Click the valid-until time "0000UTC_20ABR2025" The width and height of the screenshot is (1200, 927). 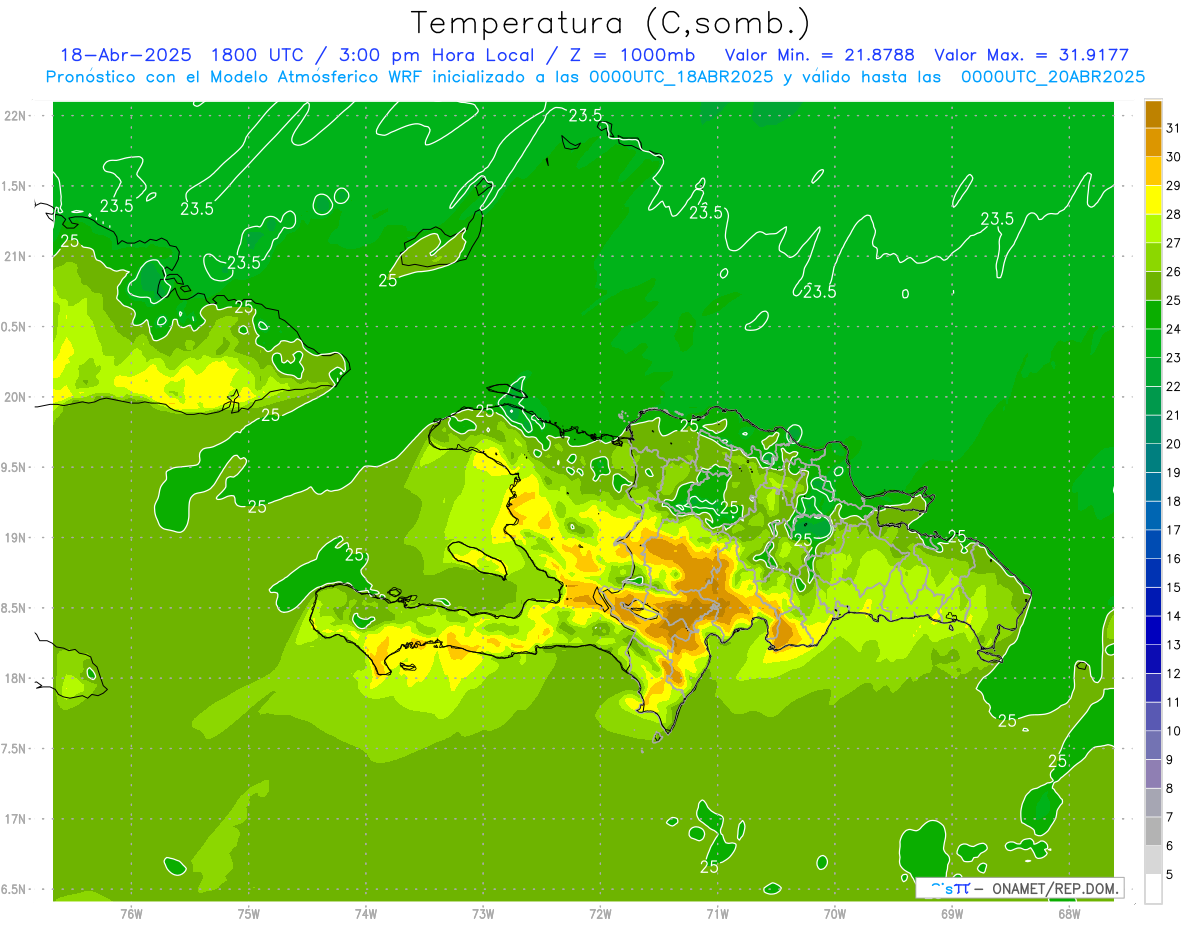[1053, 77]
